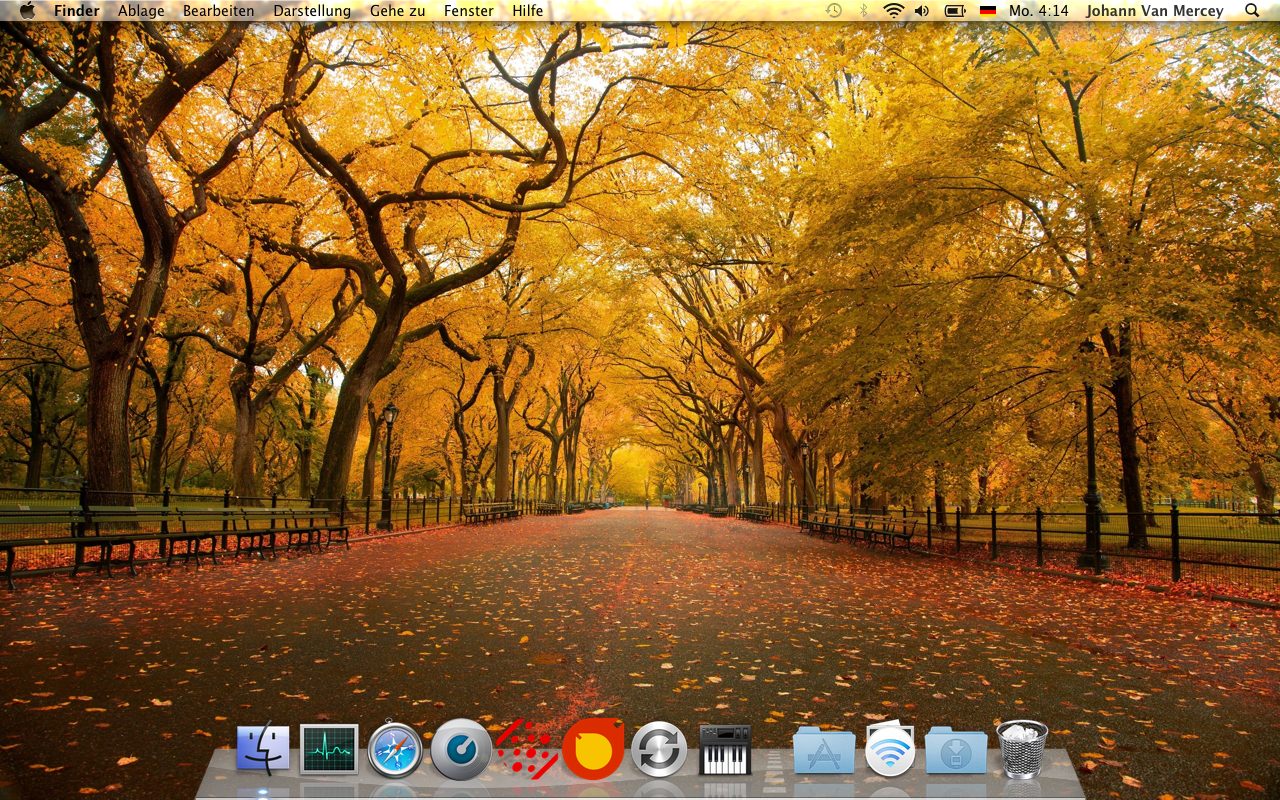The height and width of the screenshot is (800, 1280).
Task: Click the Johann Van Mercey user menu
Action: [x=1154, y=10]
